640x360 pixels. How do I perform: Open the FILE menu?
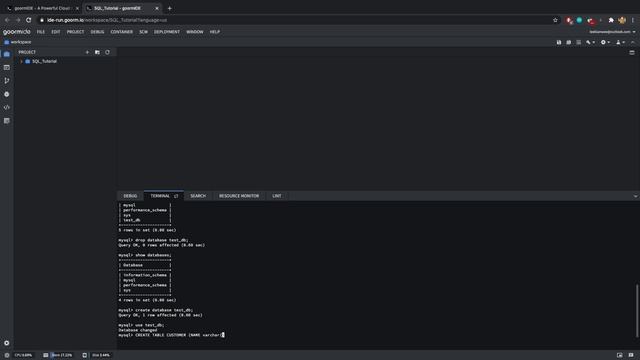point(41,32)
